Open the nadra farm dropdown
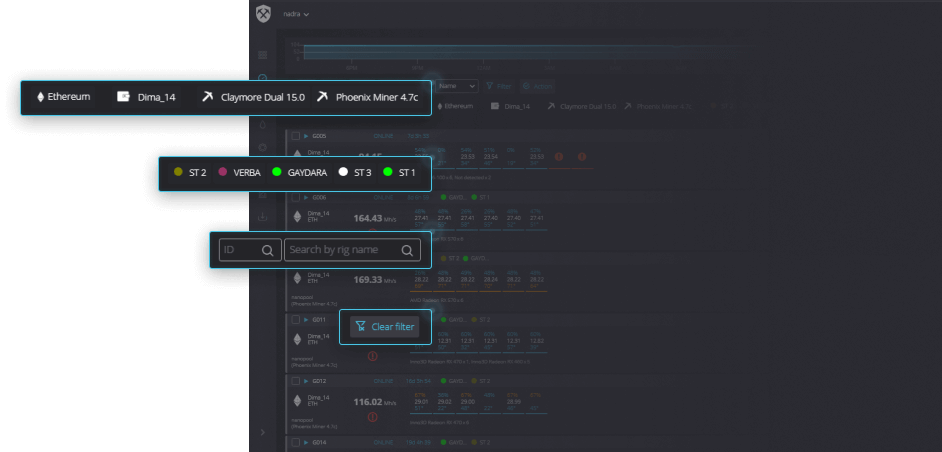The height and width of the screenshot is (452, 942). (296, 14)
